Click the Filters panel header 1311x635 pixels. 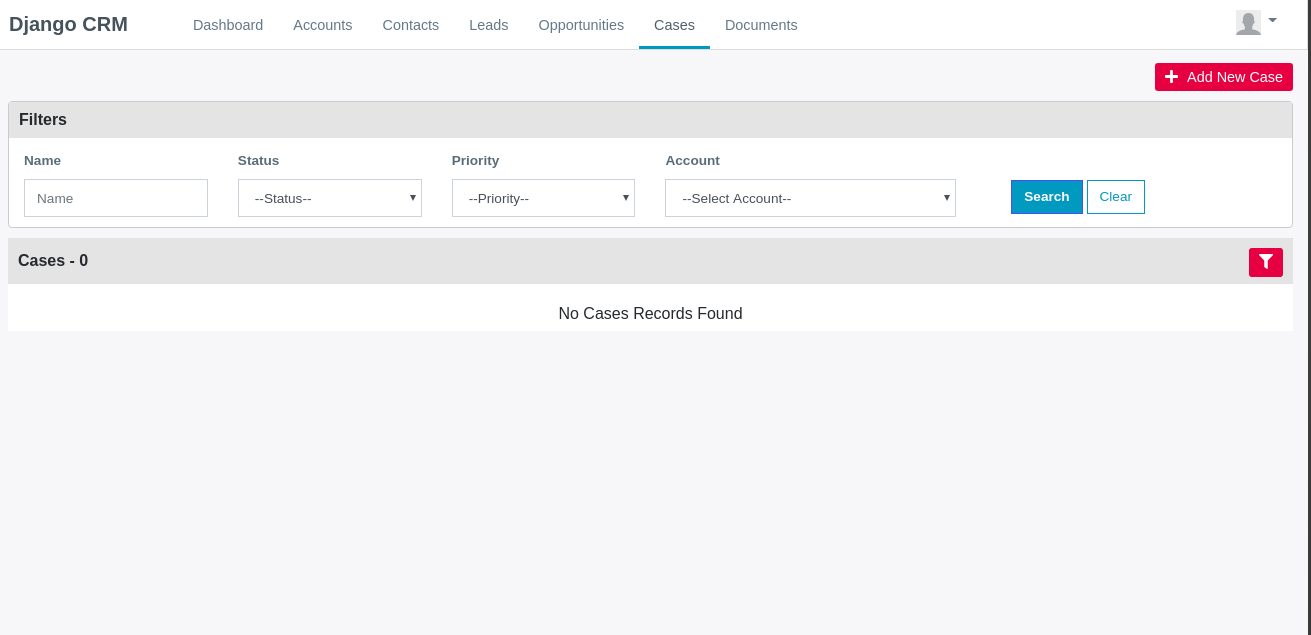coord(650,120)
